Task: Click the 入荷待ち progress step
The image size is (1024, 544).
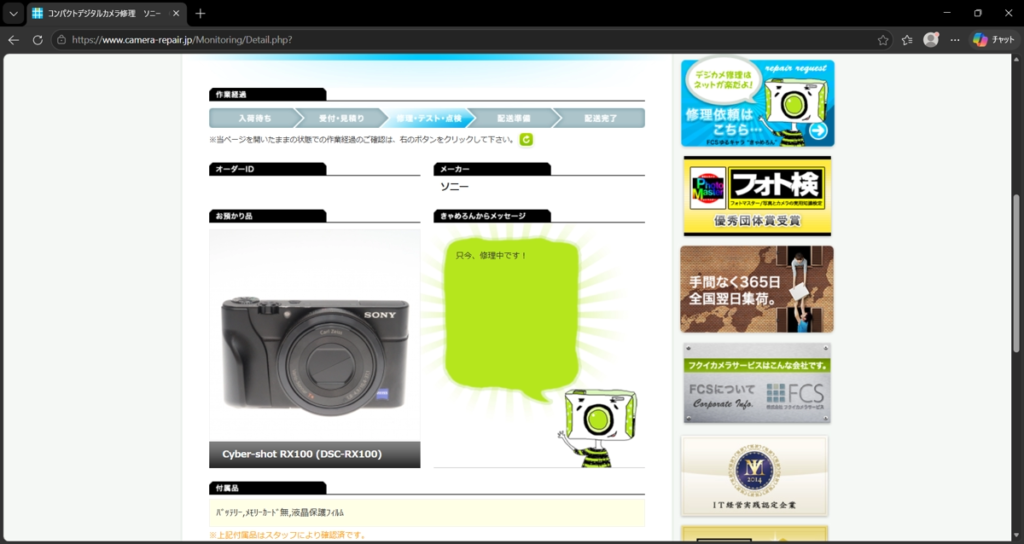Action: coord(255,118)
